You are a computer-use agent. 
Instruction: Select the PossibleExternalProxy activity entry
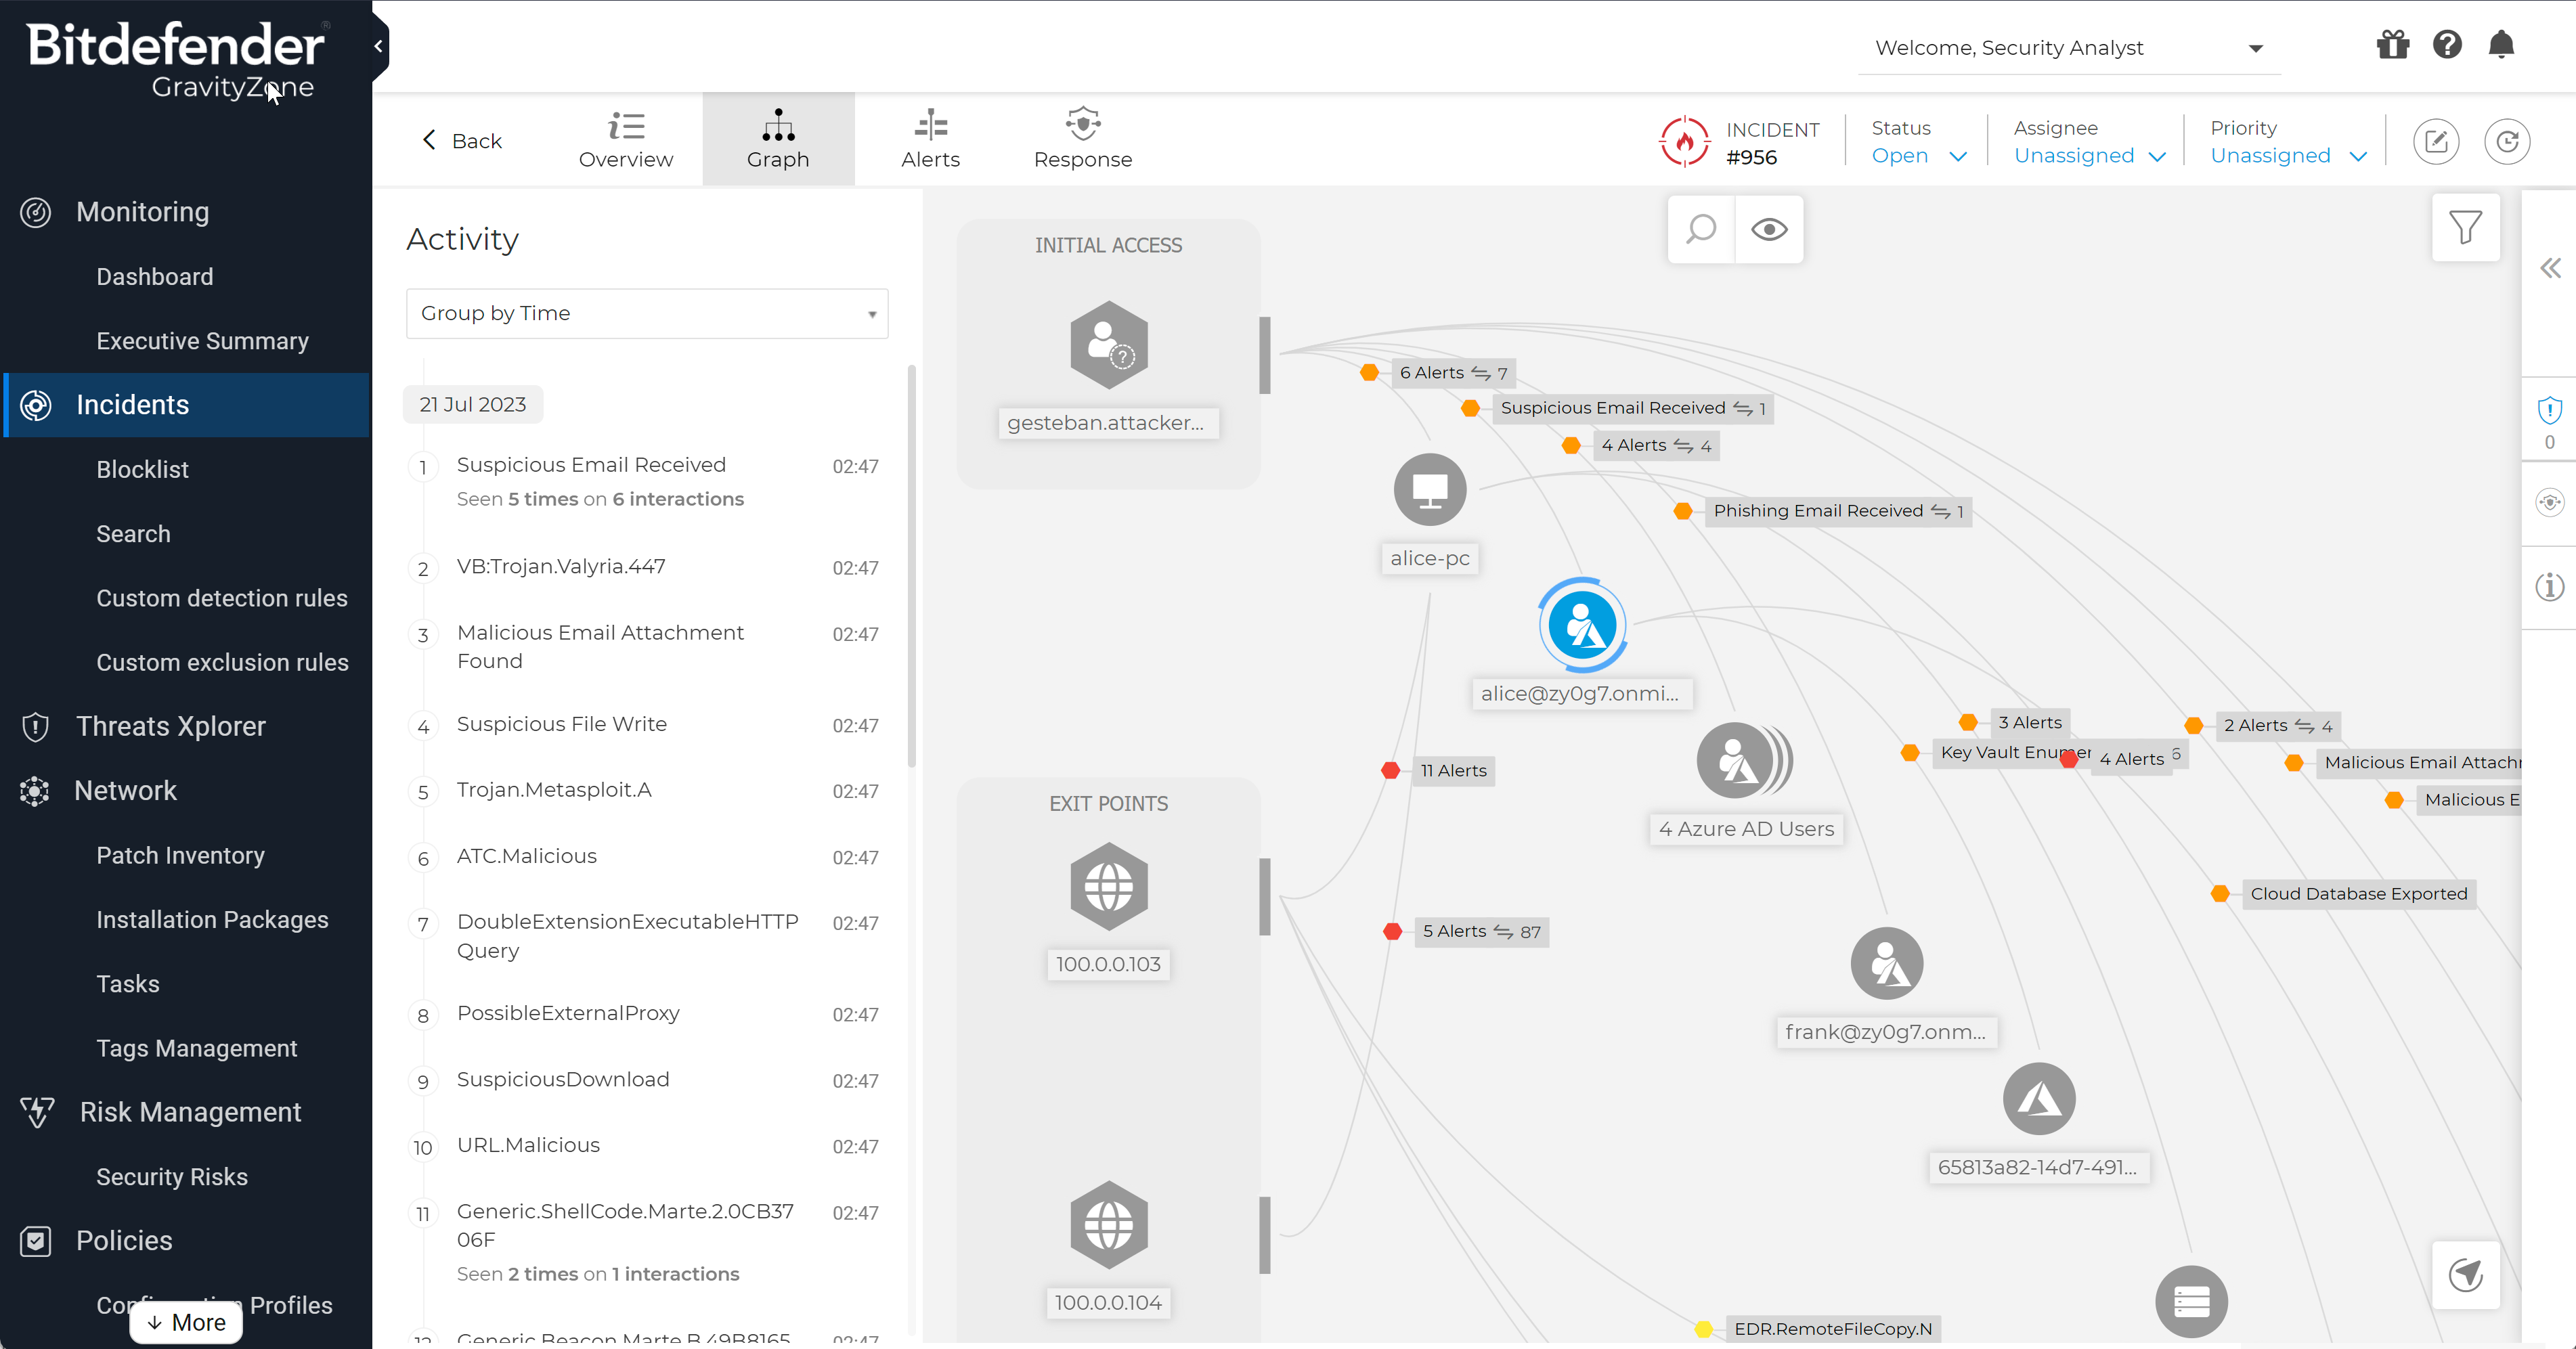(x=645, y=1014)
